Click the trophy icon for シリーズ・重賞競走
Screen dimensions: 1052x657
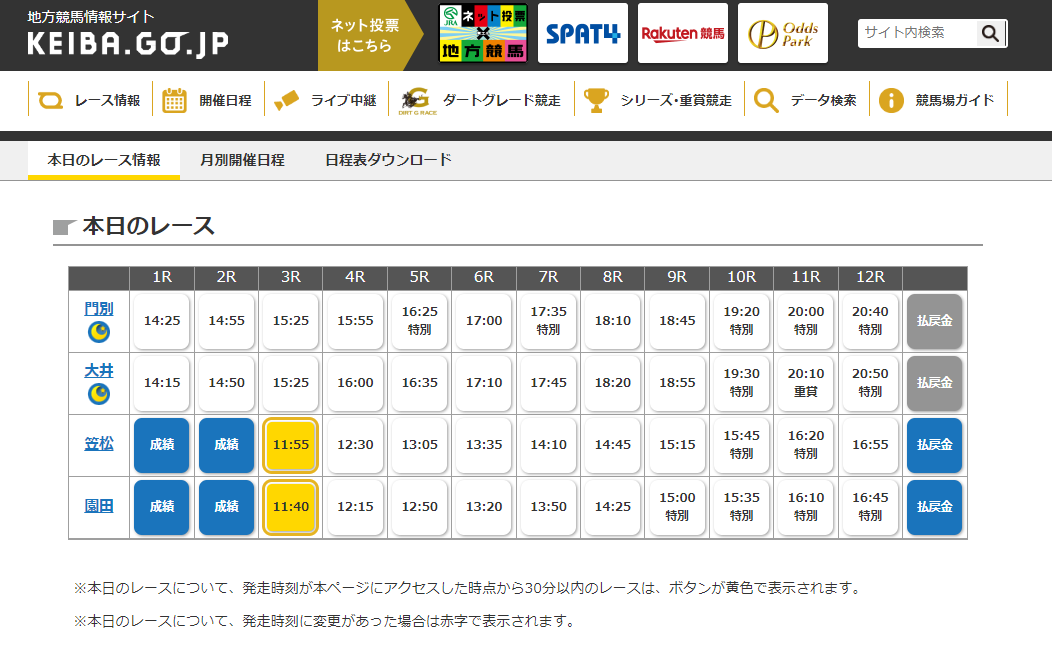point(597,100)
